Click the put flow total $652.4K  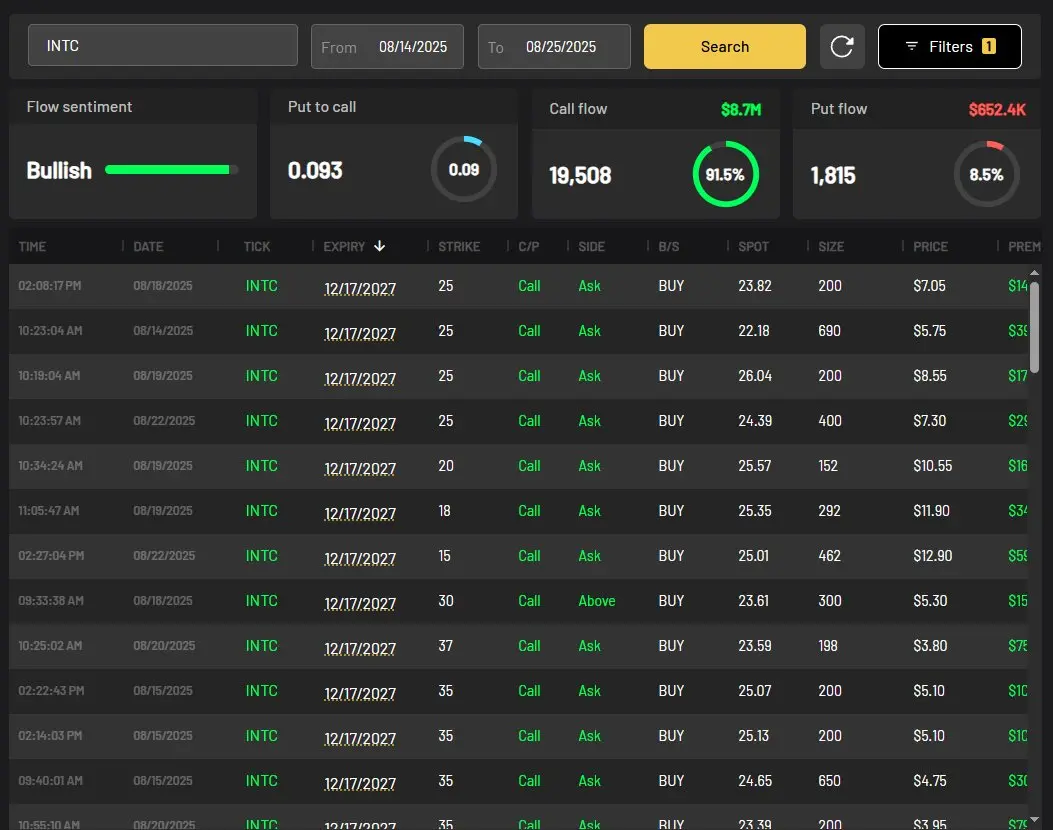pos(997,109)
